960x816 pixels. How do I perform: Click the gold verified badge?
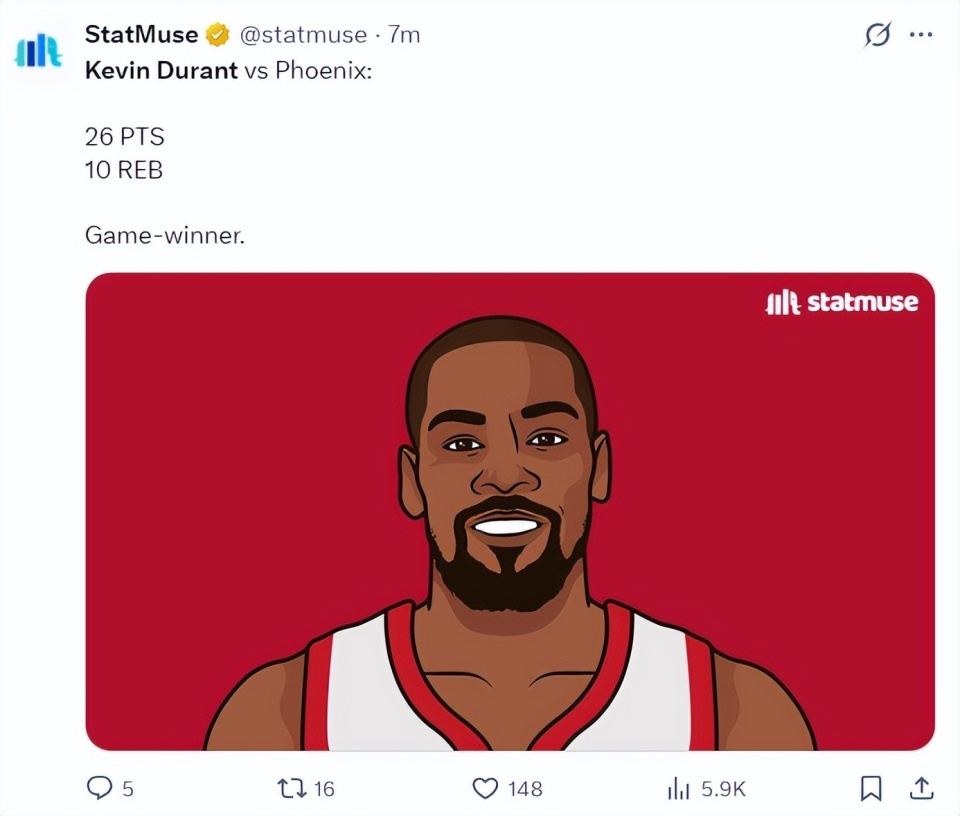click(x=217, y=35)
